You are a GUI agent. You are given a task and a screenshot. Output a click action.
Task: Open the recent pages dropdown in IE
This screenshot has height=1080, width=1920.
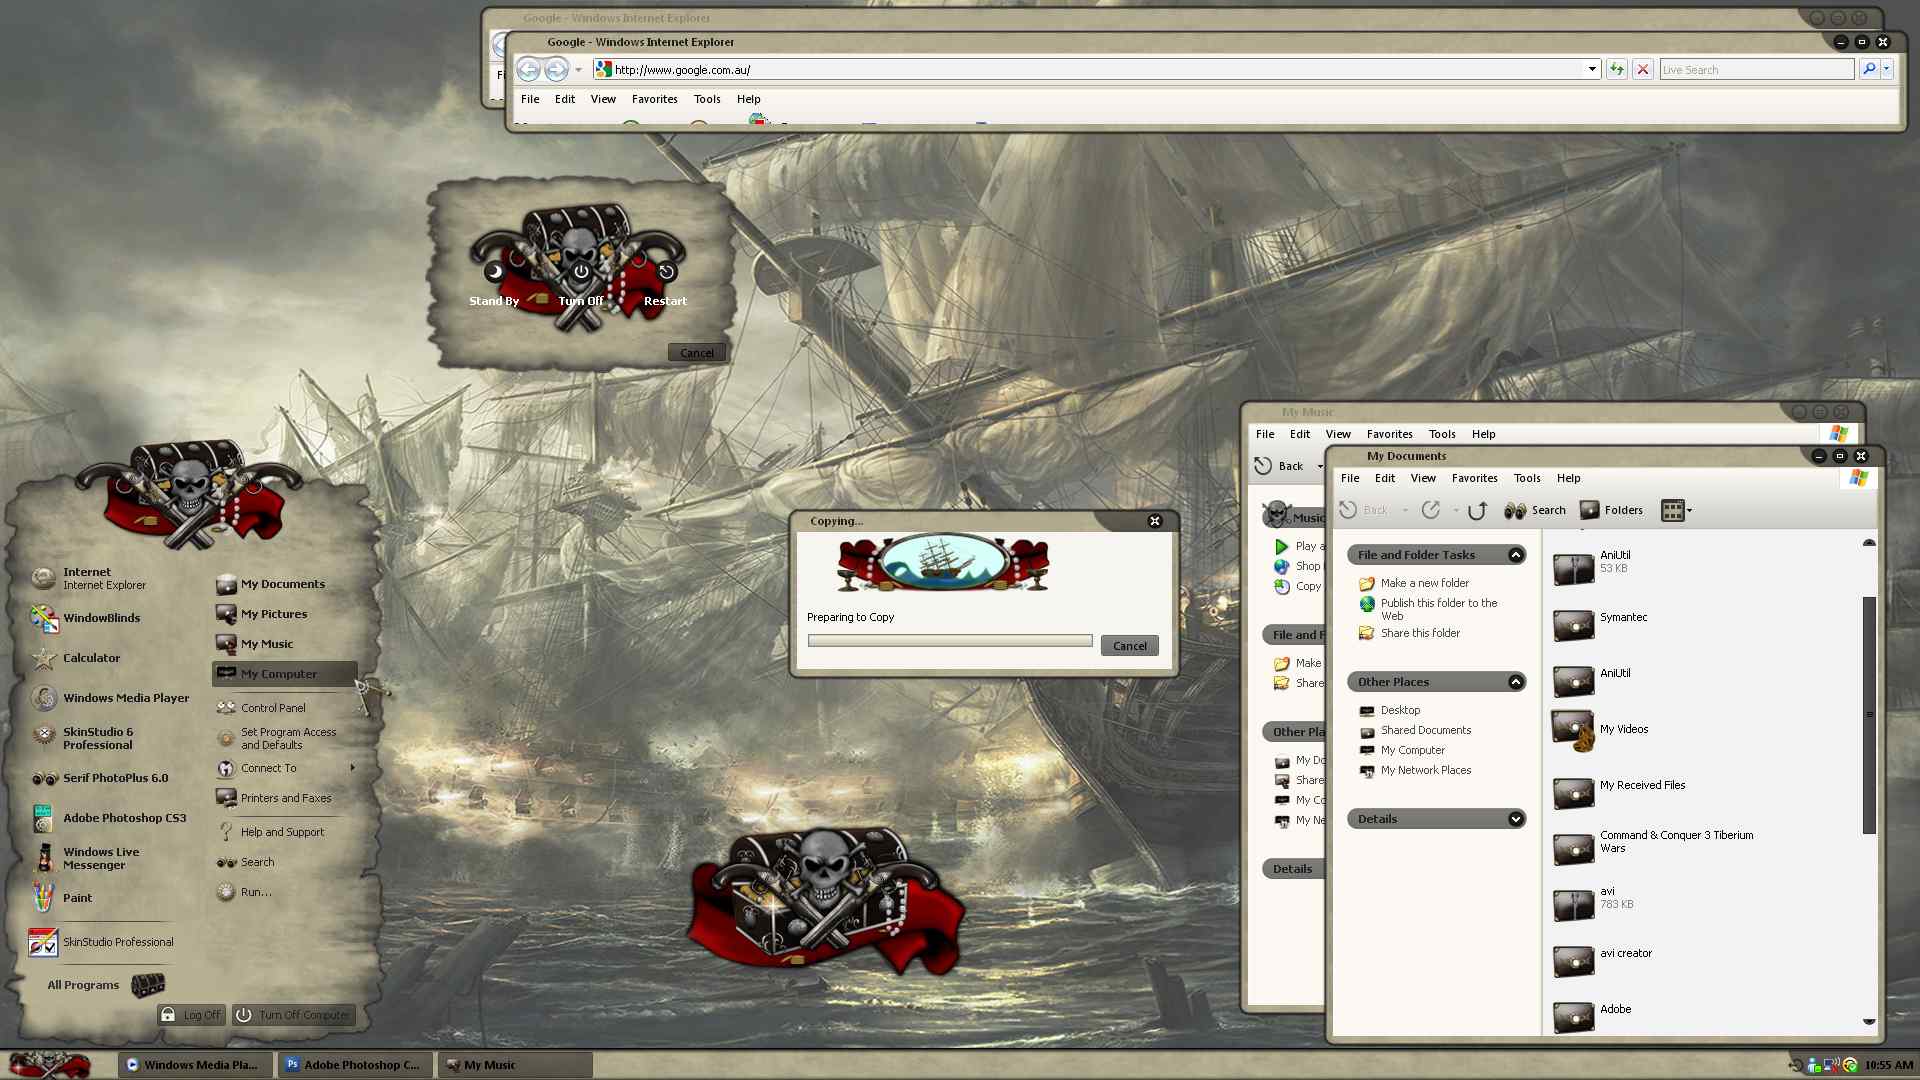578,70
